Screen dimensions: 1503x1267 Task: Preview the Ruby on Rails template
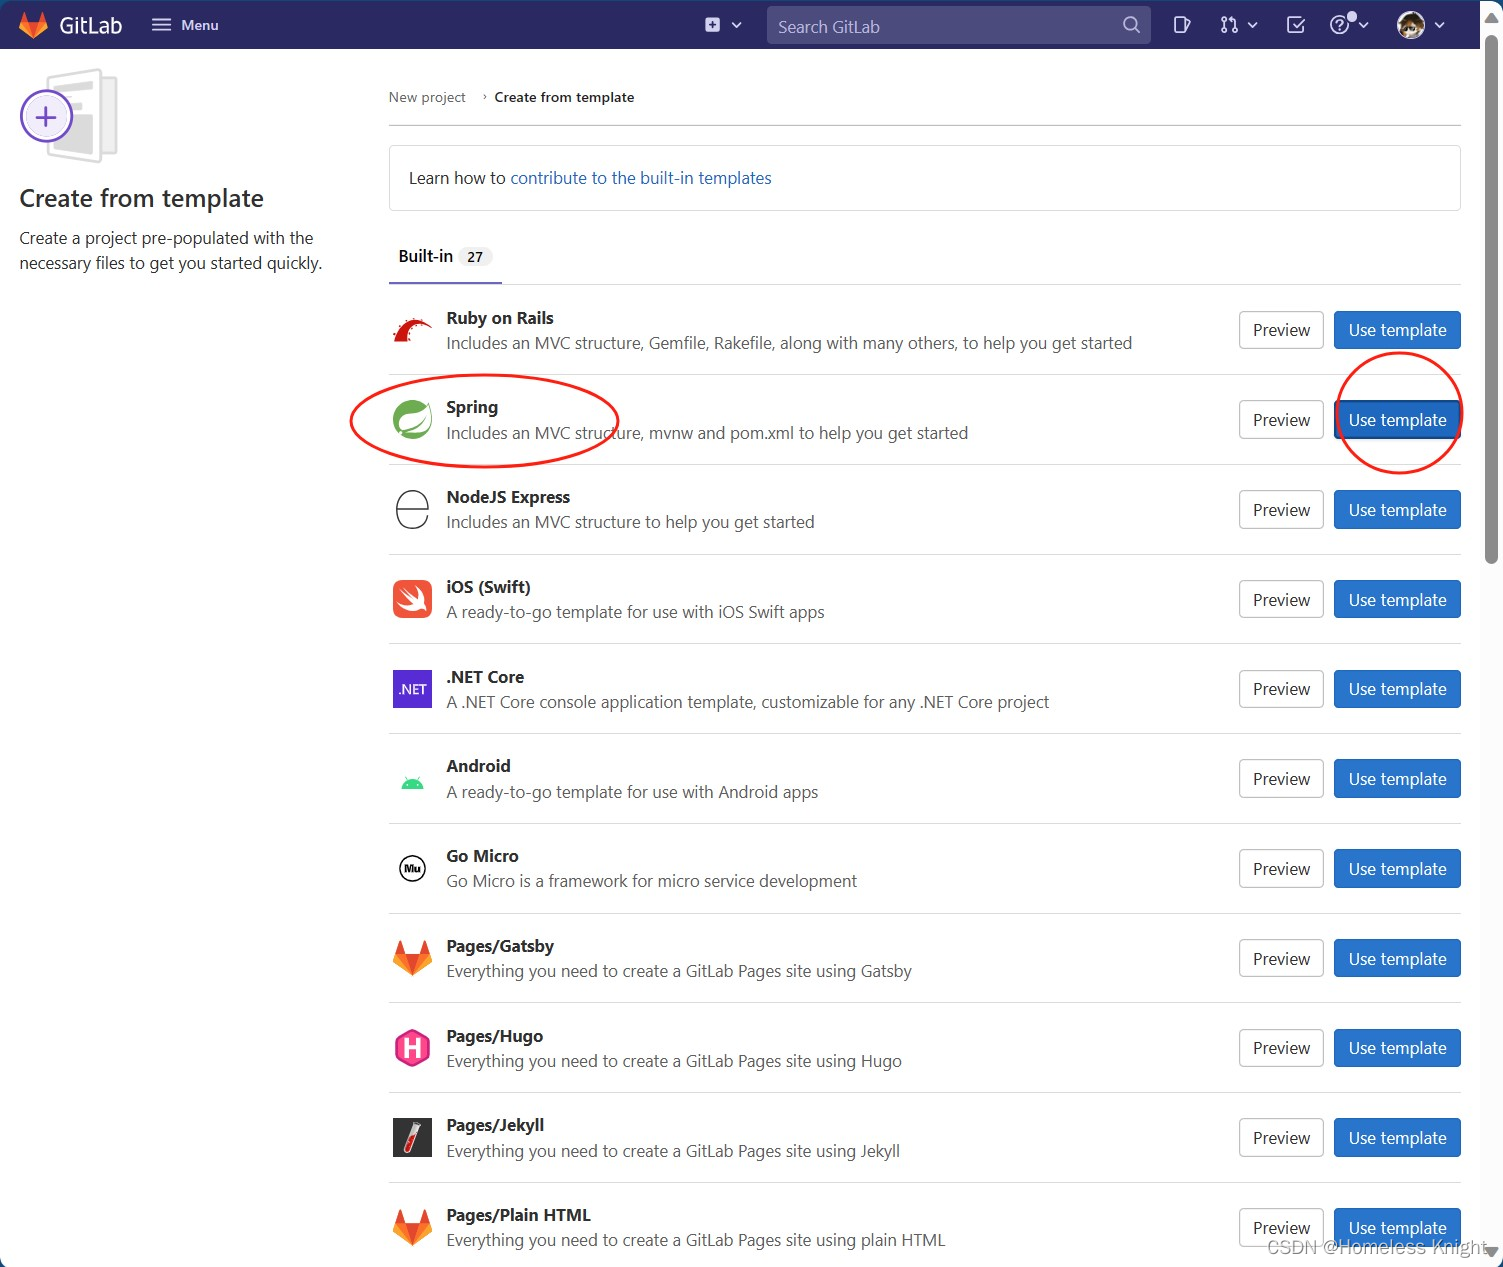coord(1281,330)
